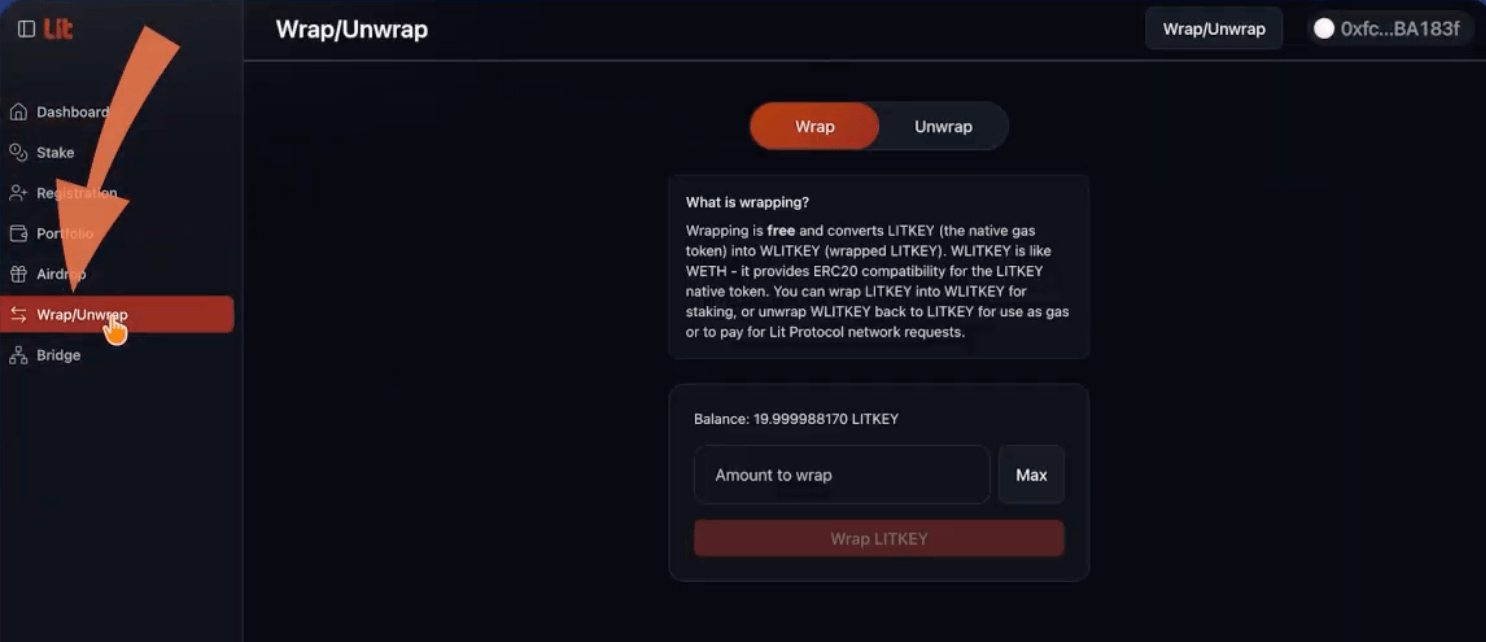
Task: Open Registration via its person-plus icon
Action: coord(17,192)
